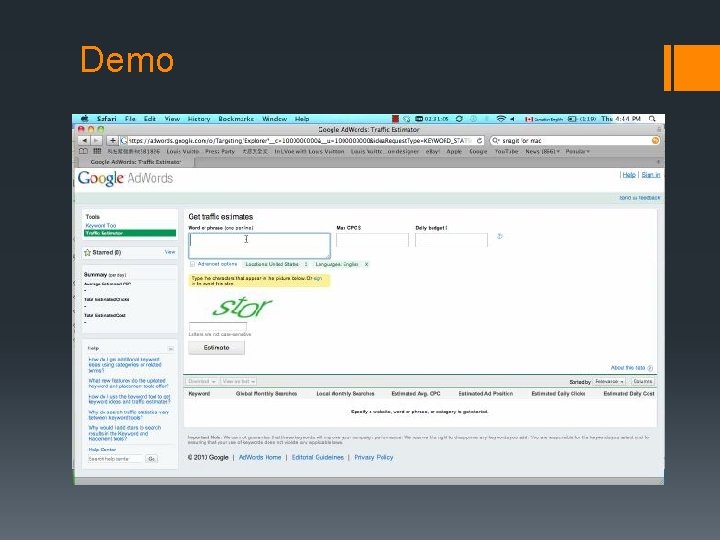Viewport: 720px width, 540px height.
Task: Open the File menu
Action: coord(130,119)
